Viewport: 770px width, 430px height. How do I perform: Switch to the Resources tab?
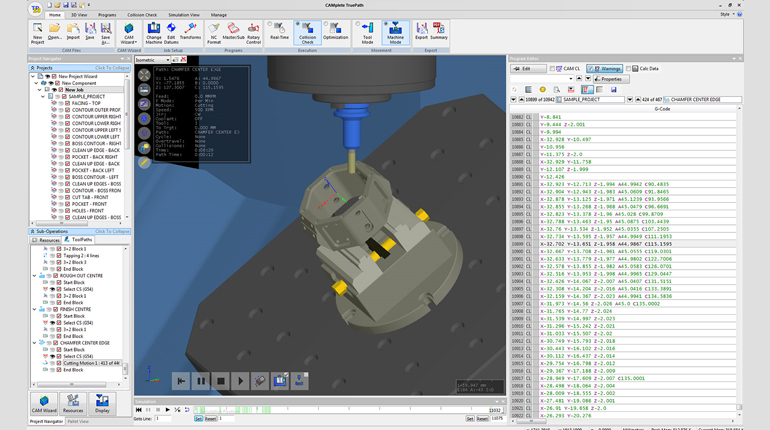point(46,240)
